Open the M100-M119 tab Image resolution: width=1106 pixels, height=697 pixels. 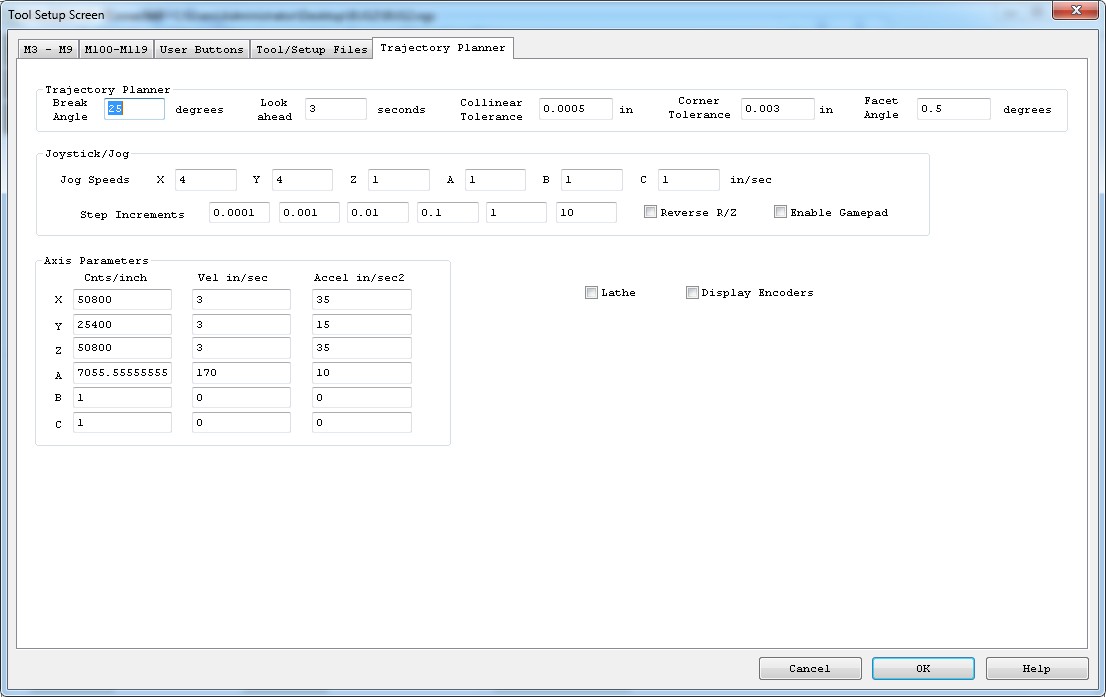tap(116, 49)
